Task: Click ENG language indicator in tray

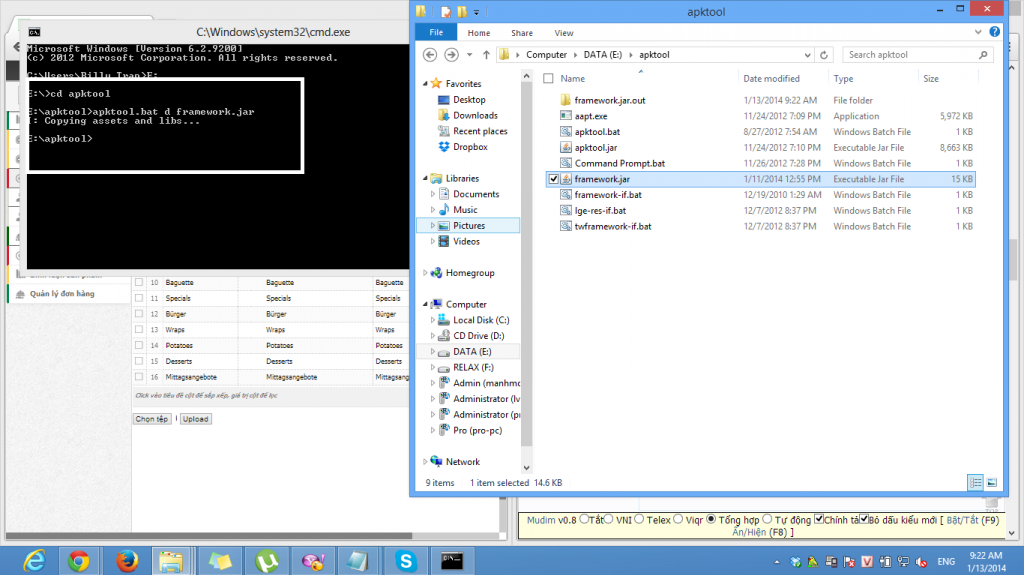Action: 946,561
